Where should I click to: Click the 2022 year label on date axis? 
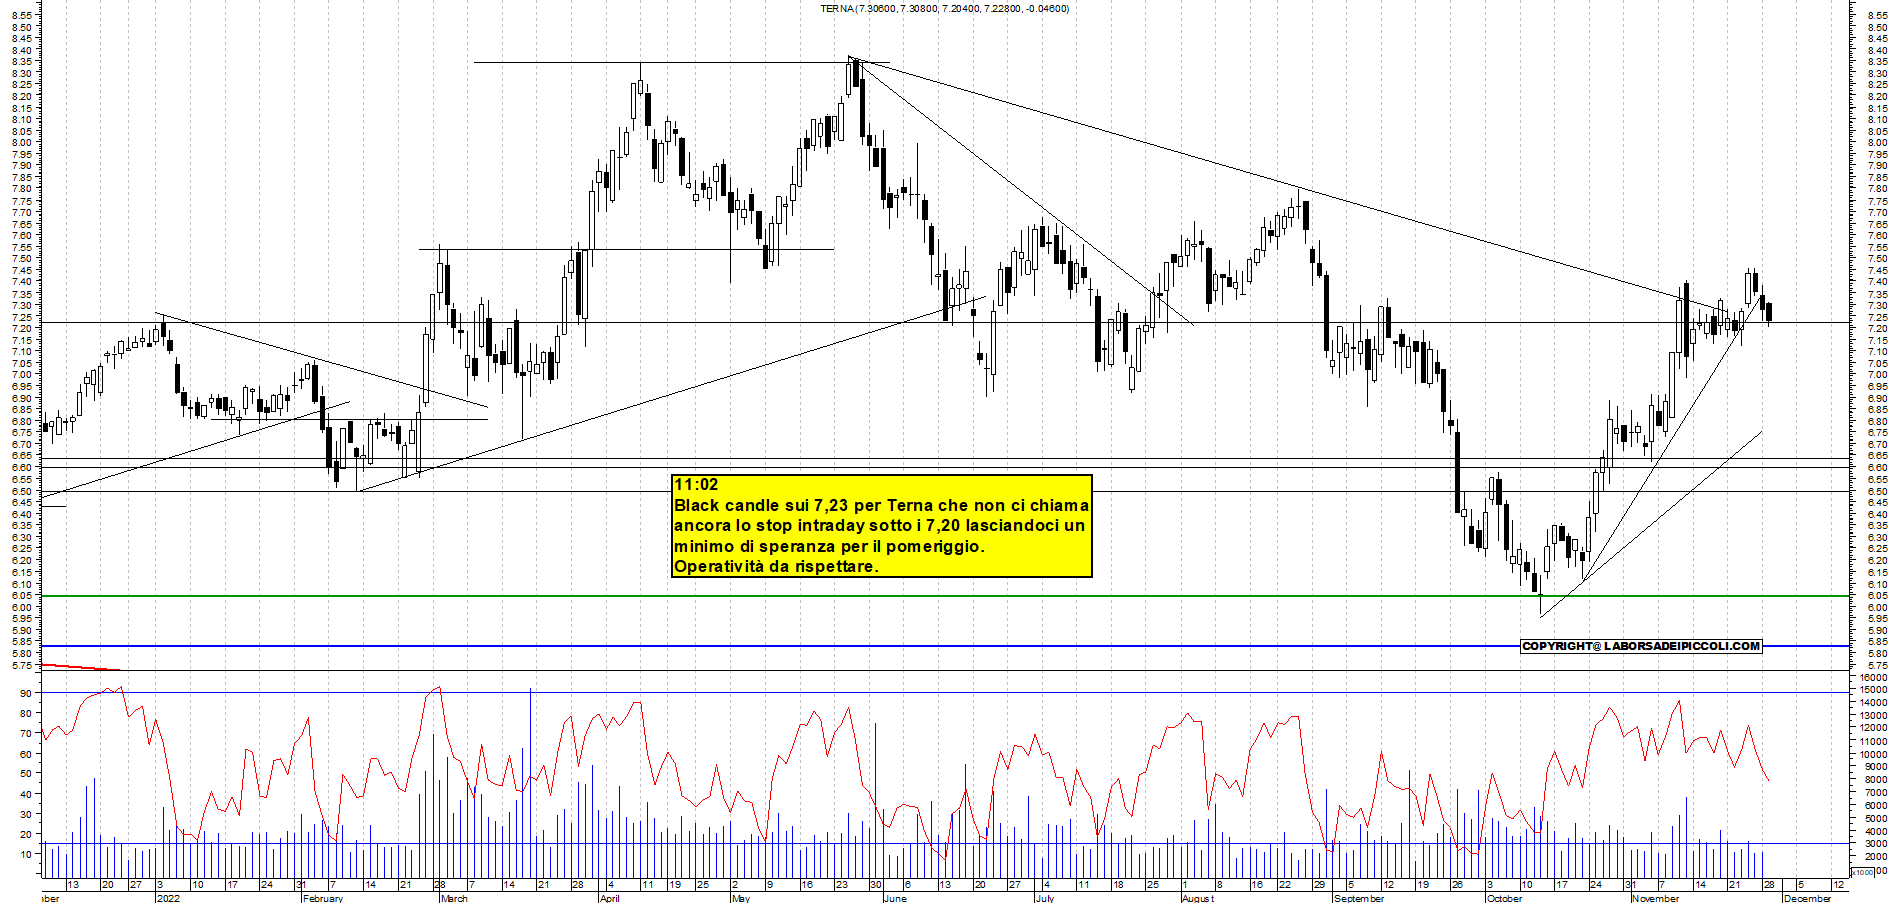[168, 898]
